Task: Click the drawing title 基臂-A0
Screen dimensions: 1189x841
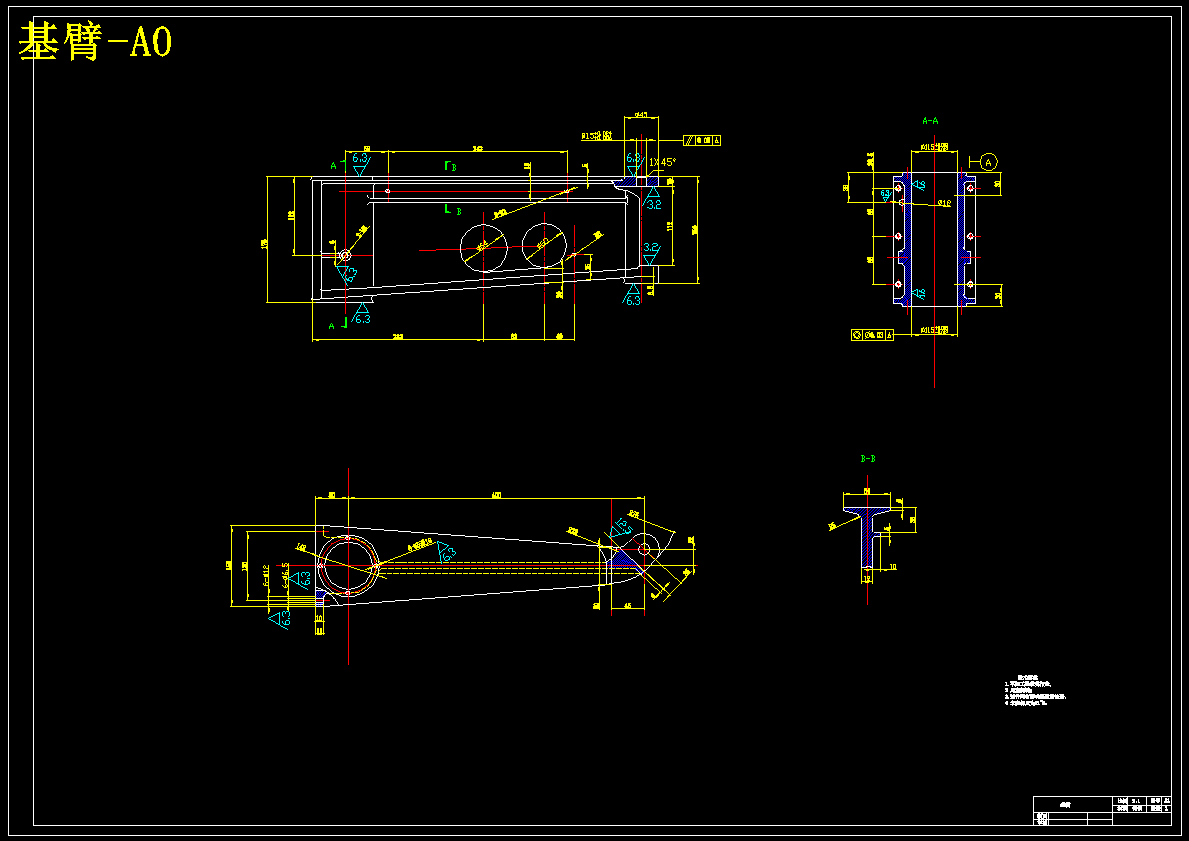Action: point(96,41)
